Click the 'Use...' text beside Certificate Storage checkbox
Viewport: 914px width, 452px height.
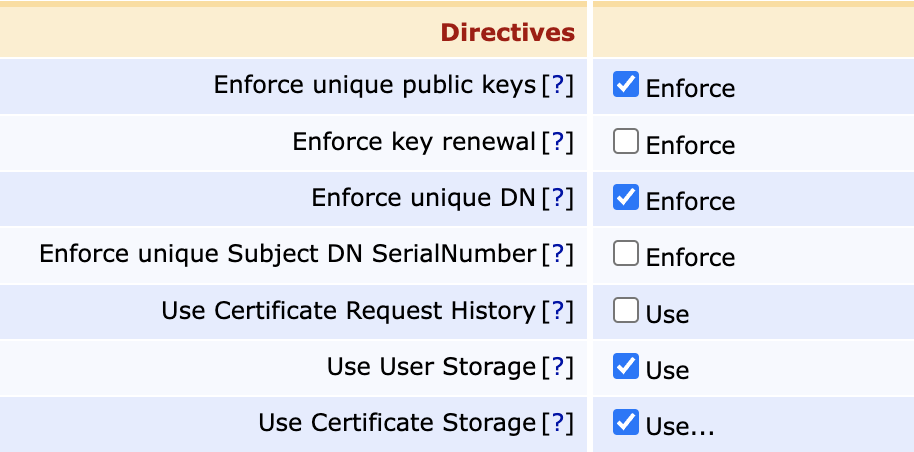click(680, 426)
